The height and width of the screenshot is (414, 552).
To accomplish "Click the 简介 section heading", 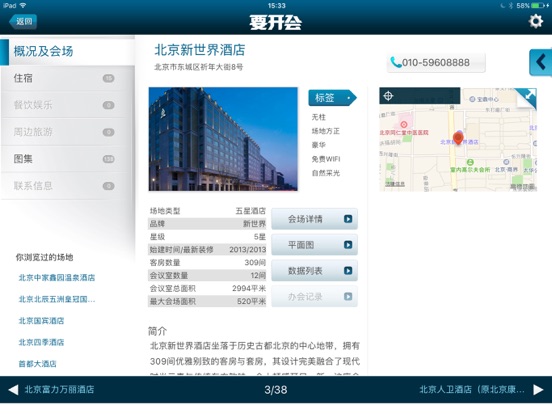I will [157, 331].
